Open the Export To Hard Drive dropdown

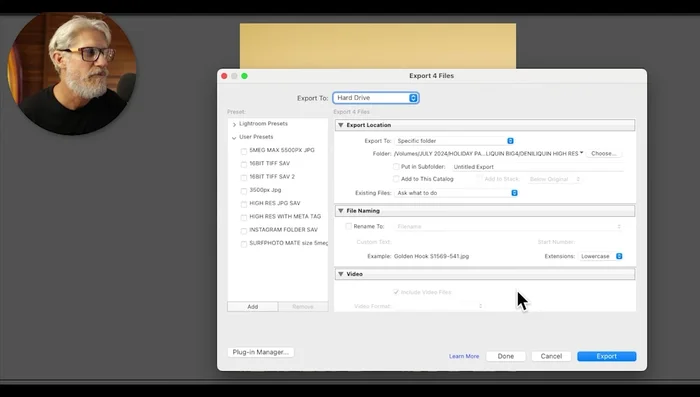[375, 98]
